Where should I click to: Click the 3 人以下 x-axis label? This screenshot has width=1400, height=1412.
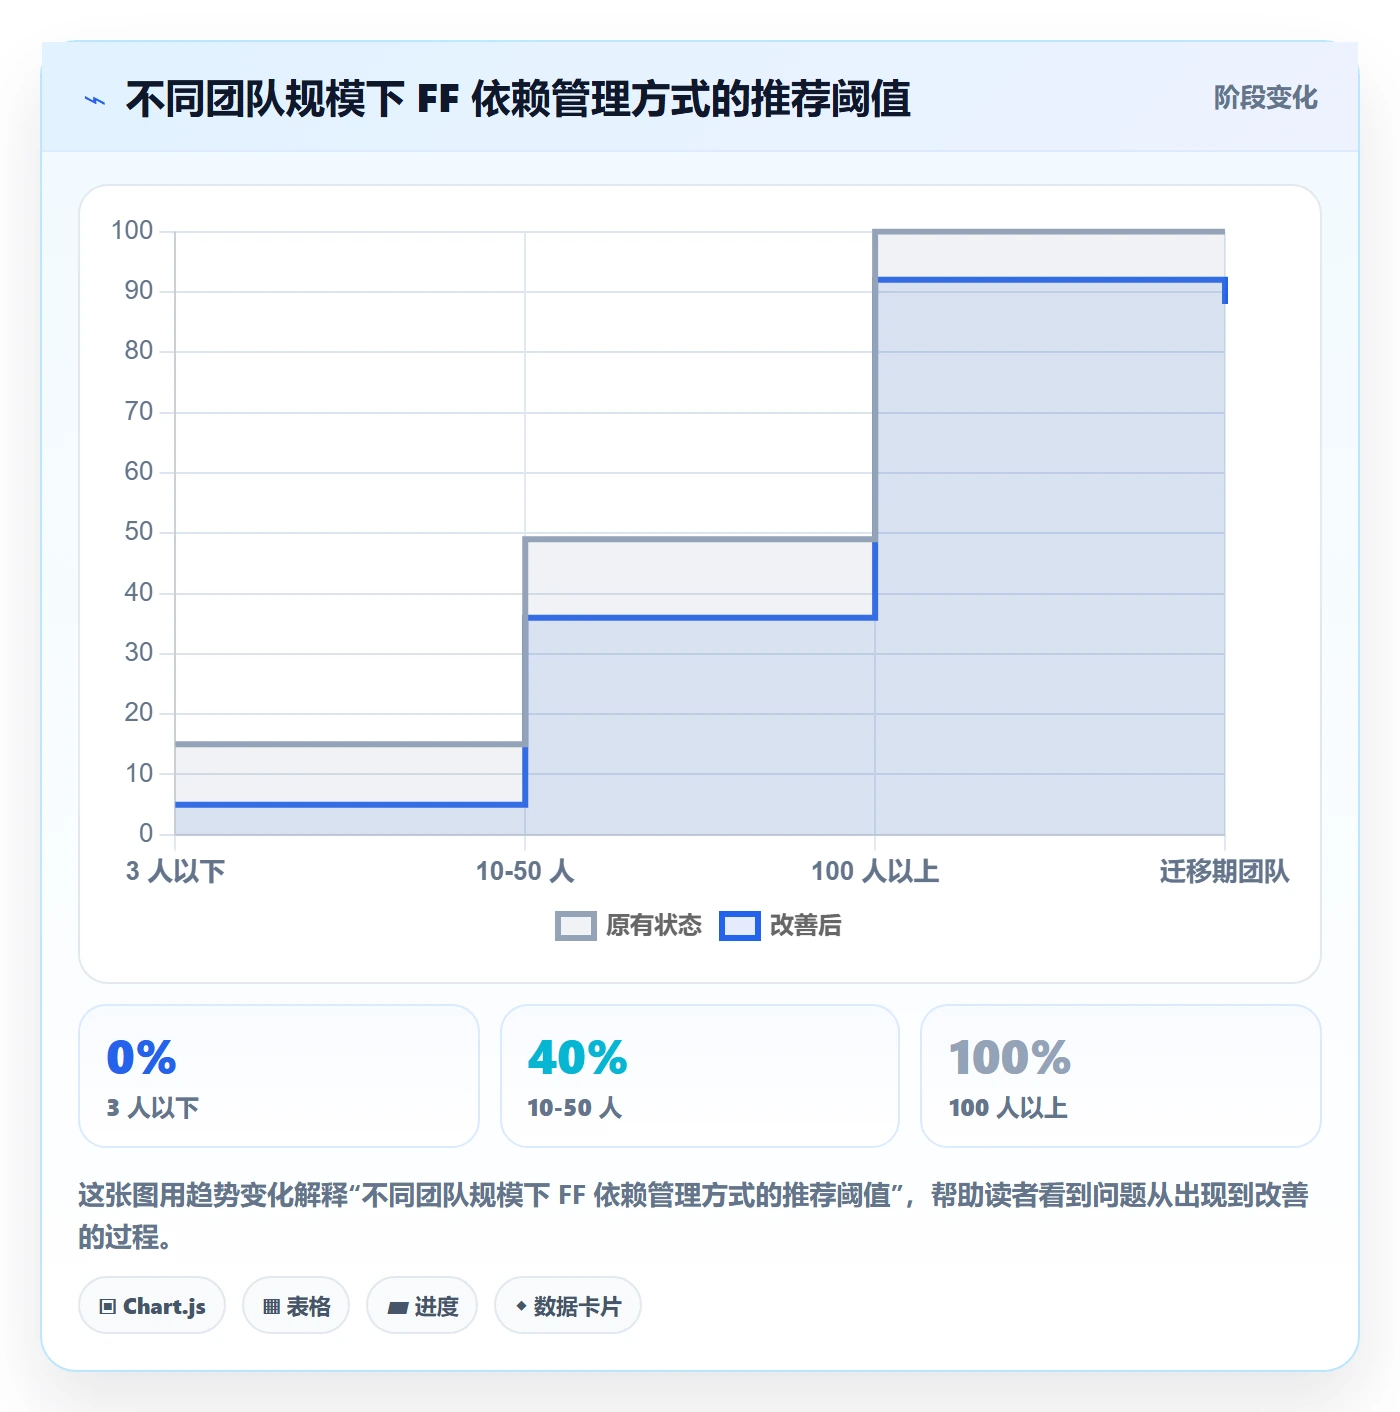(175, 871)
